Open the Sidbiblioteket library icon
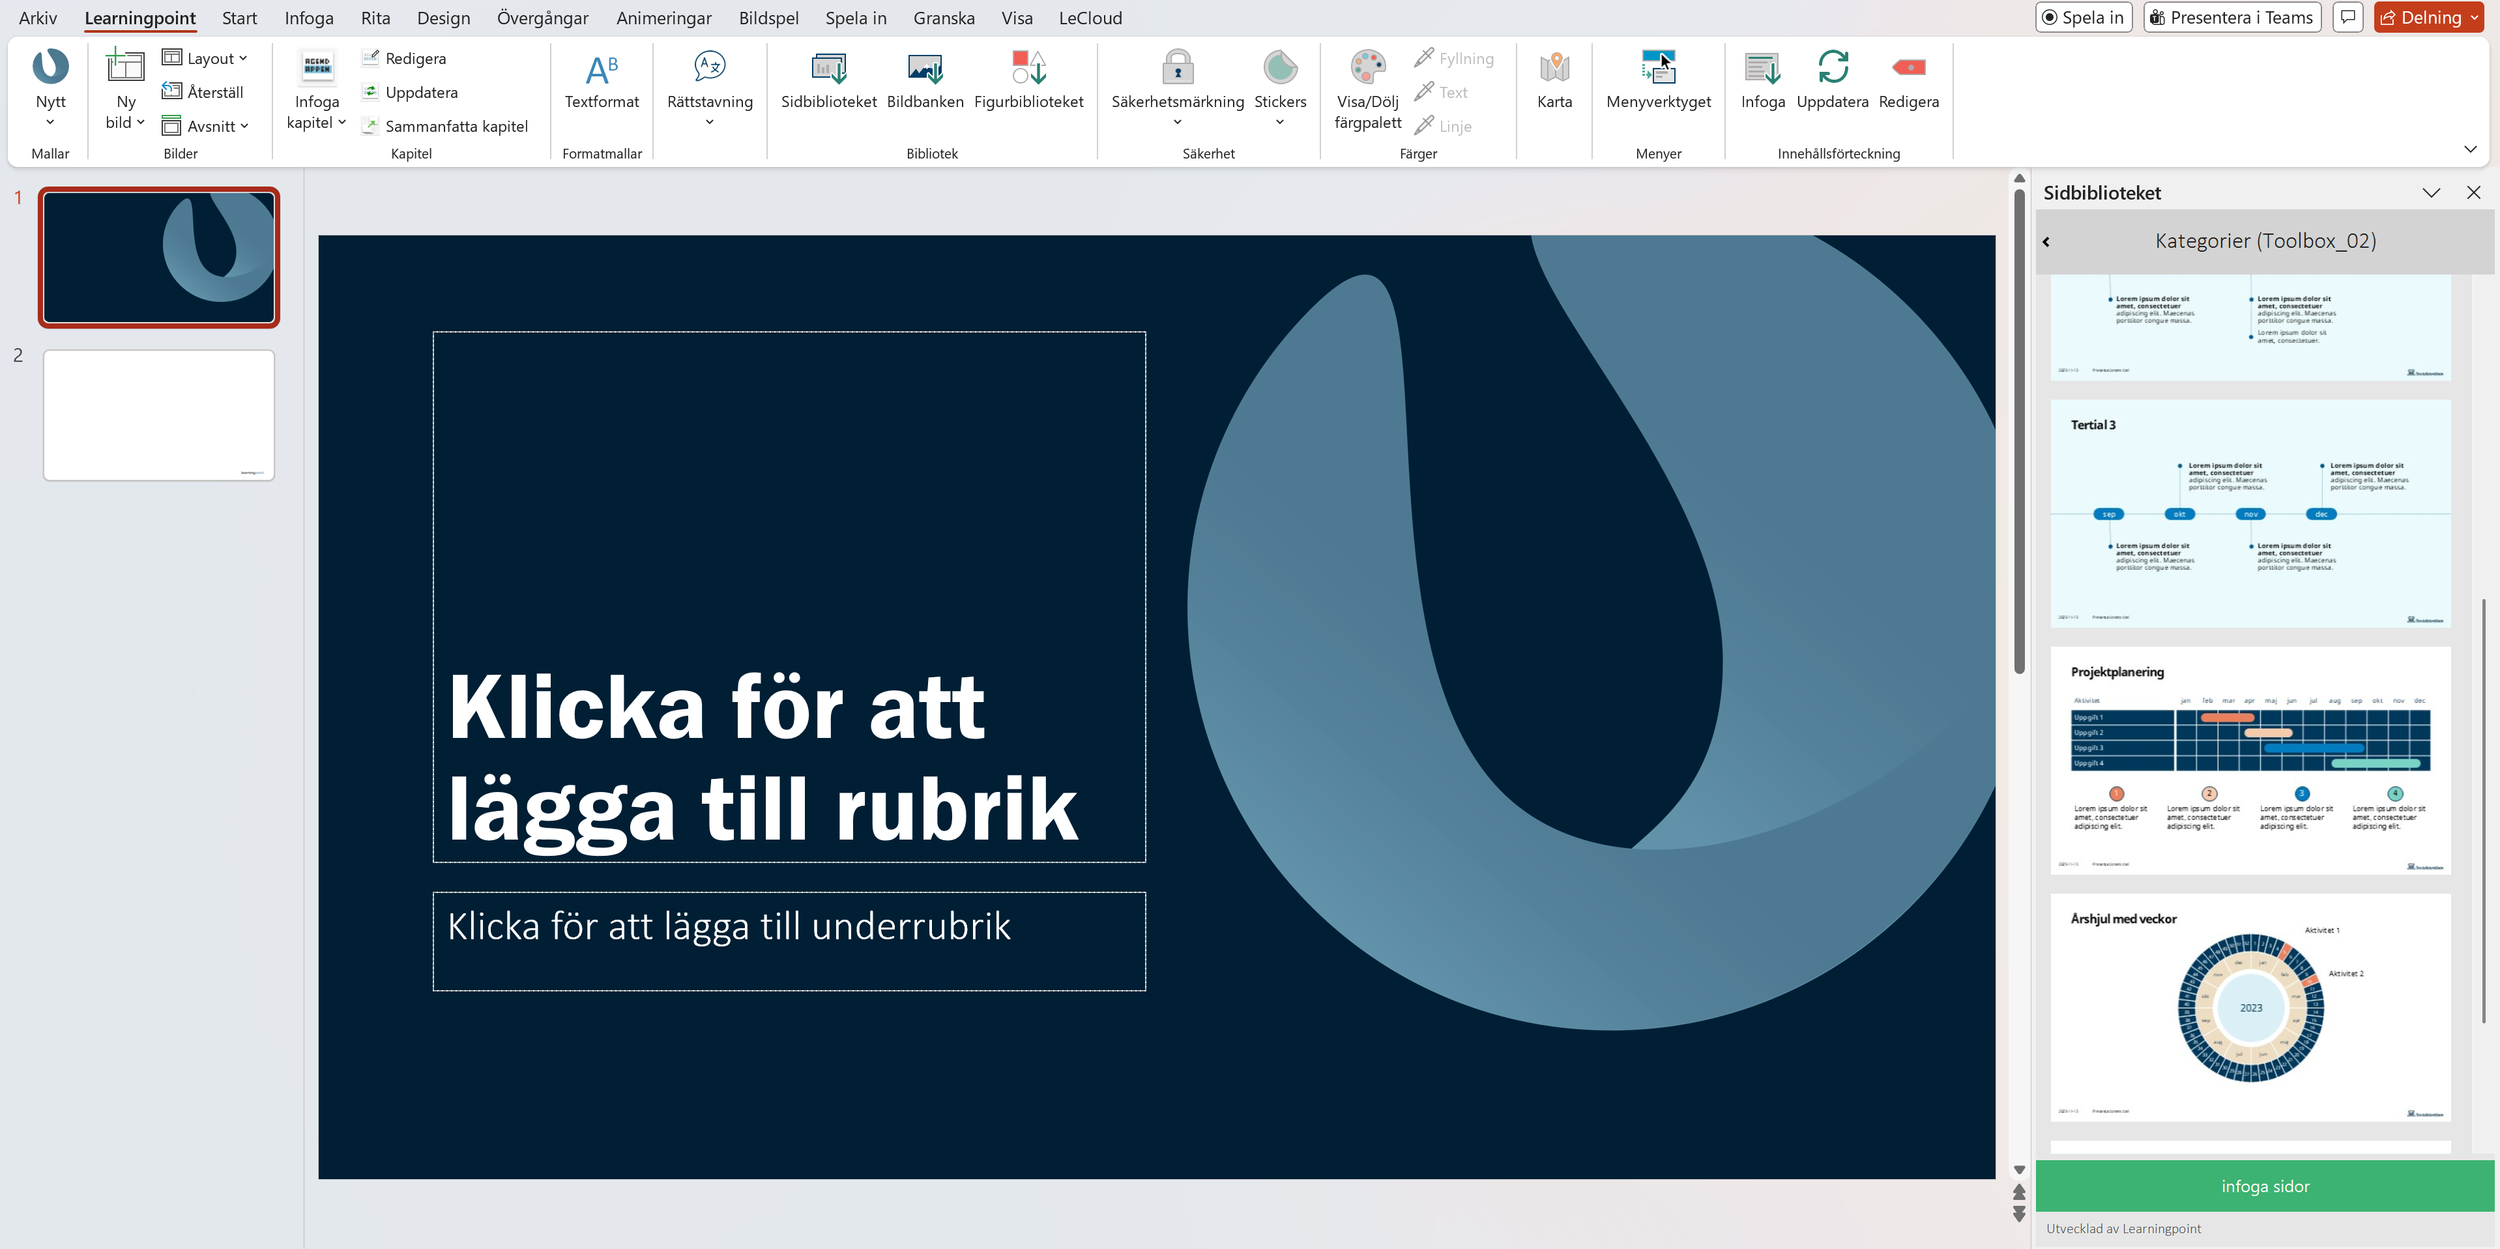This screenshot has width=2500, height=1249. (x=828, y=68)
